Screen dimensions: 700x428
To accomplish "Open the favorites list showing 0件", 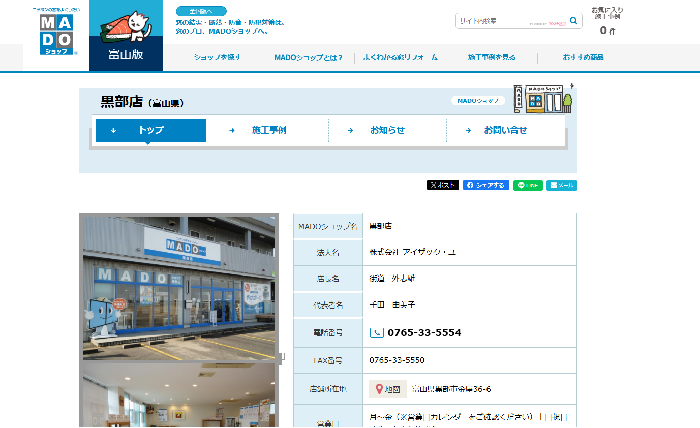I will (607, 21).
